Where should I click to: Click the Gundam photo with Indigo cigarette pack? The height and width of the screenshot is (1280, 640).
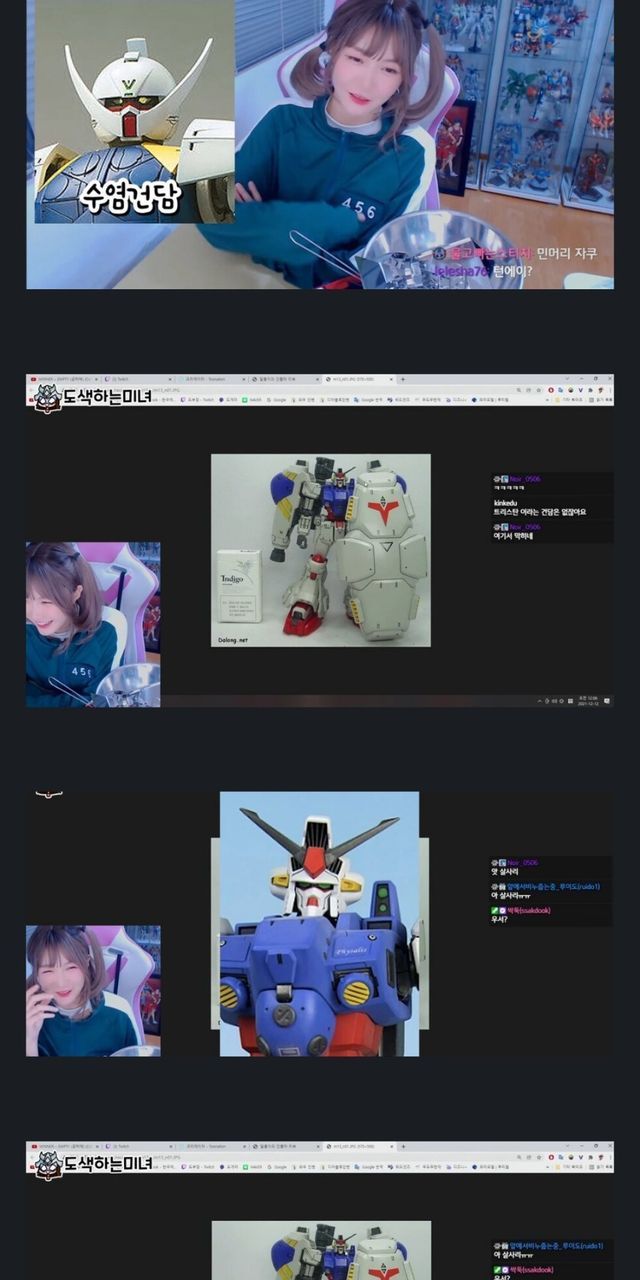click(320, 550)
